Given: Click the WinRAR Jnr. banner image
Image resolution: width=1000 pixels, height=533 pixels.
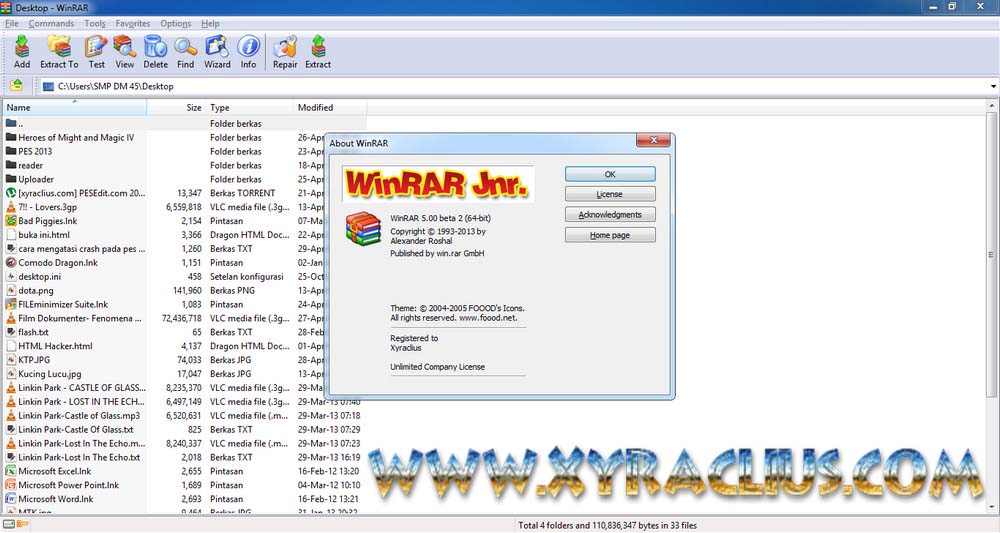Looking at the screenshot, I should click(437, 184).
